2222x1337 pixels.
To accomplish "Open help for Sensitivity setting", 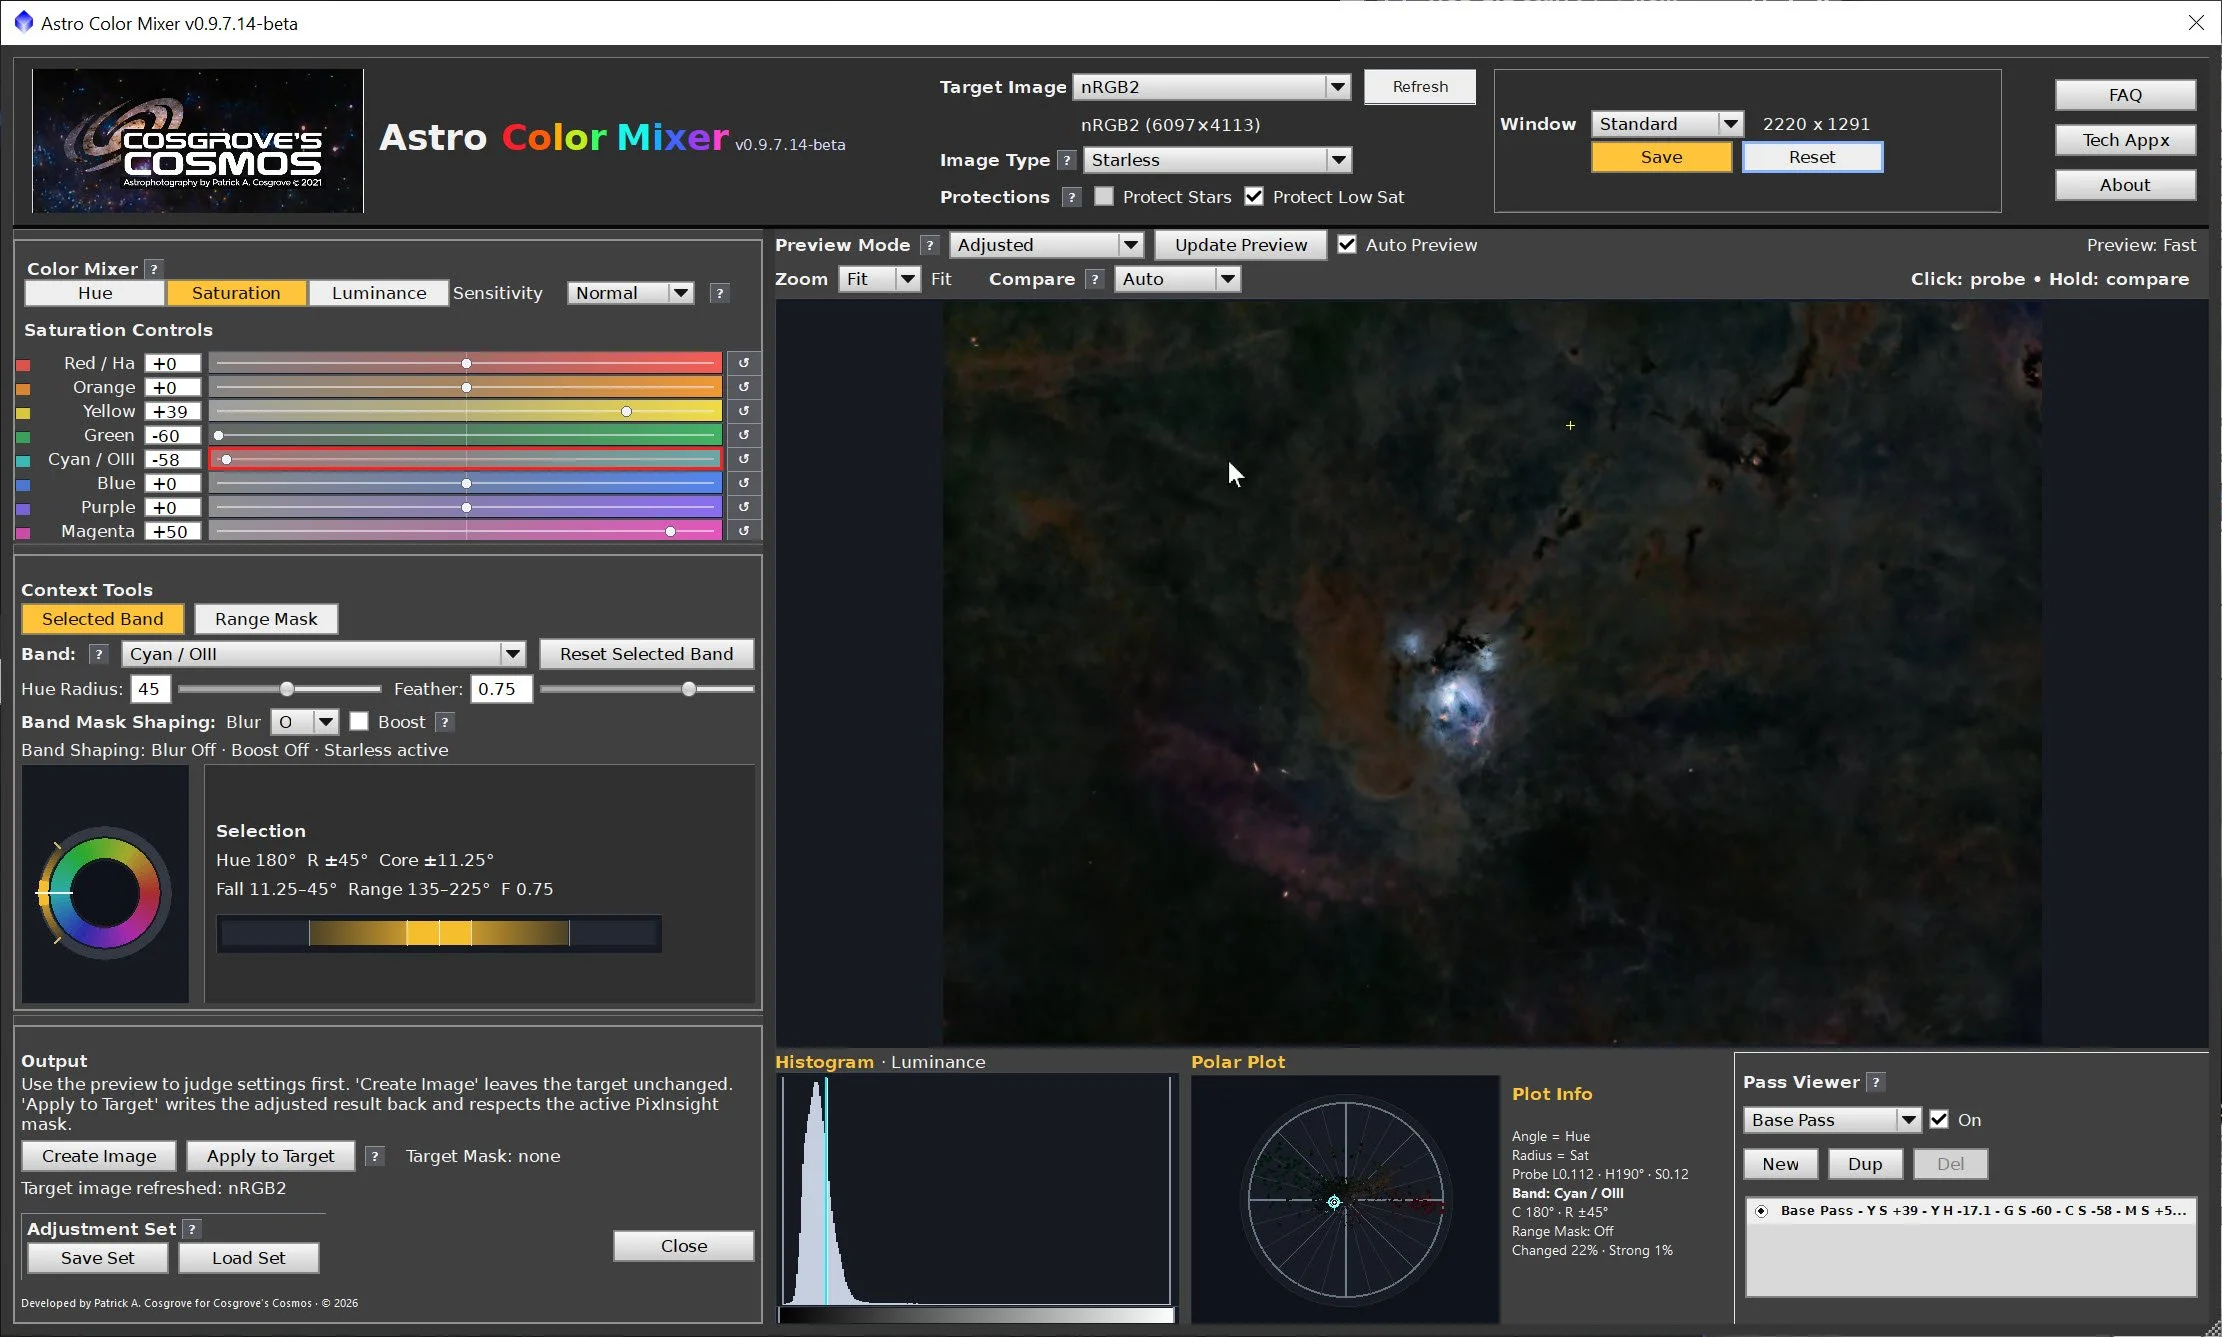I will click(x=719, y=293).
